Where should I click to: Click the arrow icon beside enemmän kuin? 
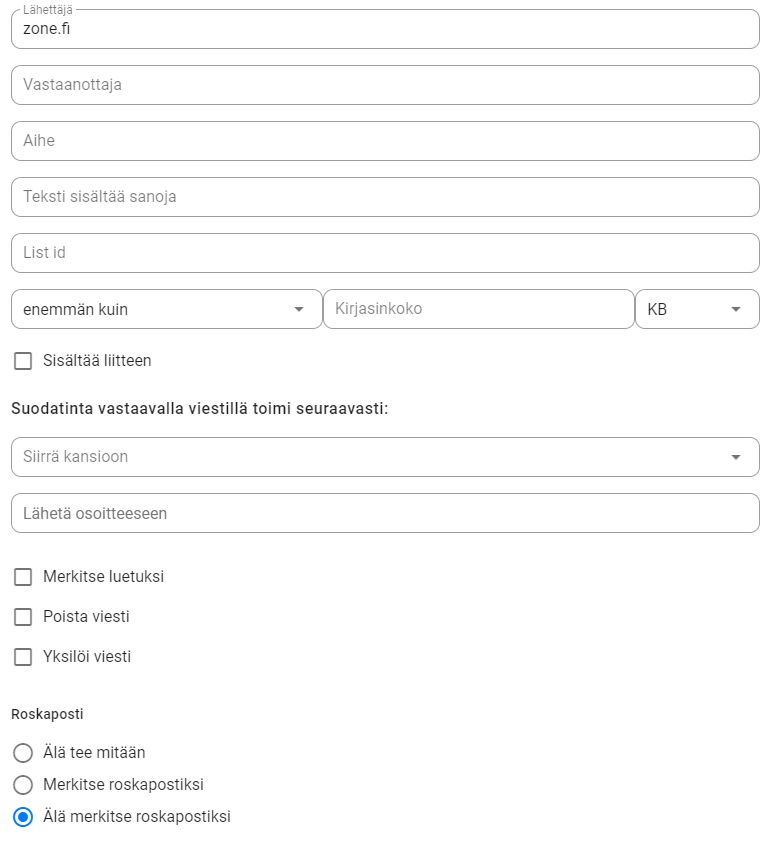(299, 309)
